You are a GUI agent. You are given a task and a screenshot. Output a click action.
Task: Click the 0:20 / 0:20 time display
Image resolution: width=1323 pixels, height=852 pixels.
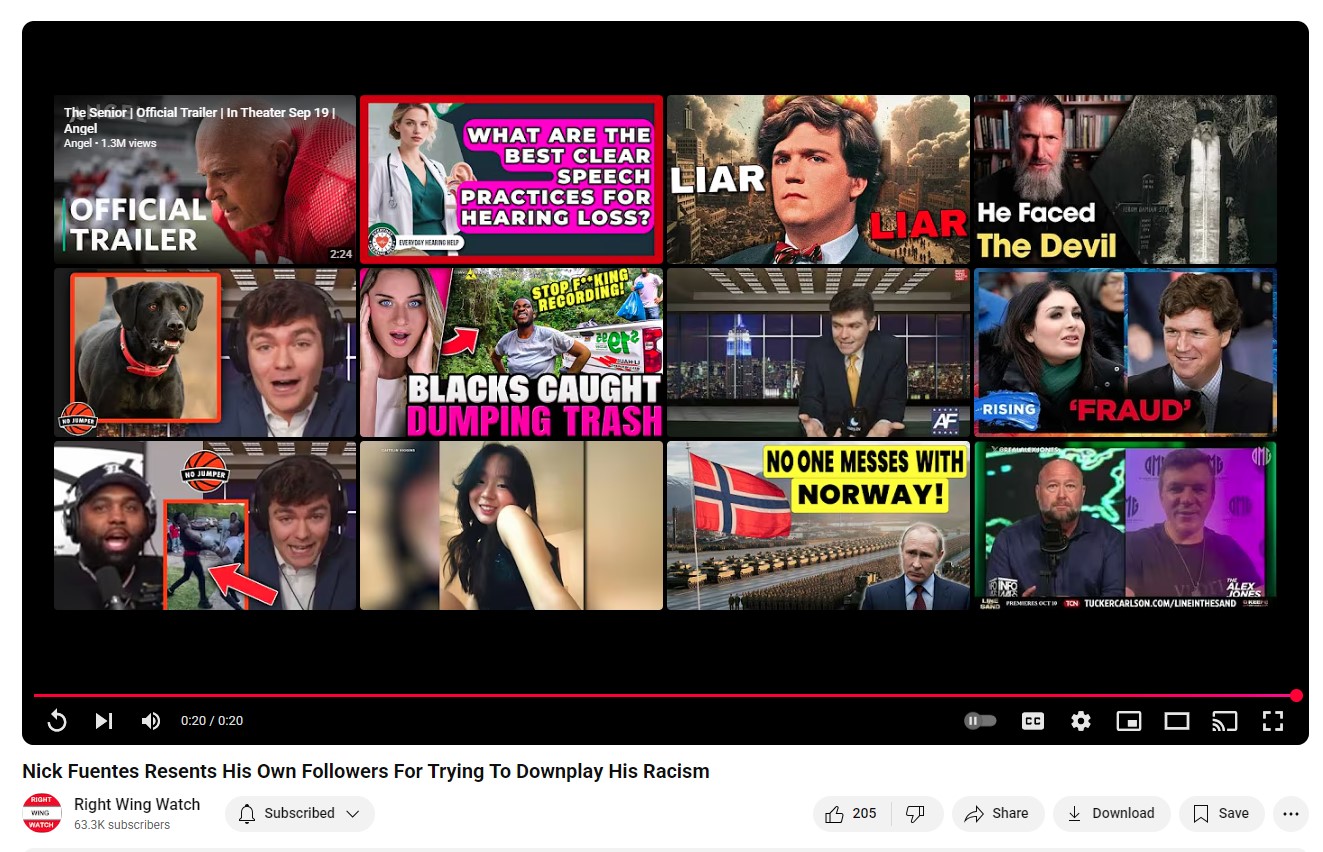click(x=212, y=721)
